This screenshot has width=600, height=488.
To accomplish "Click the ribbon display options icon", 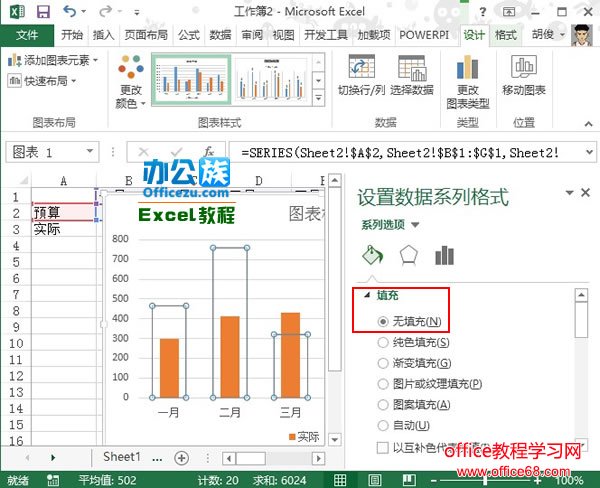I will (509, 12).
